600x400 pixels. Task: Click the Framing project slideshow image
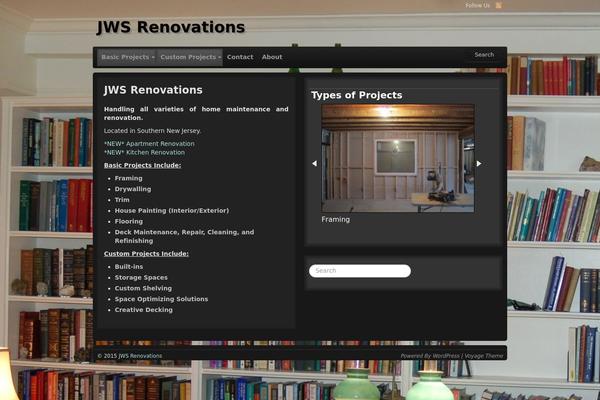[398, 158]
